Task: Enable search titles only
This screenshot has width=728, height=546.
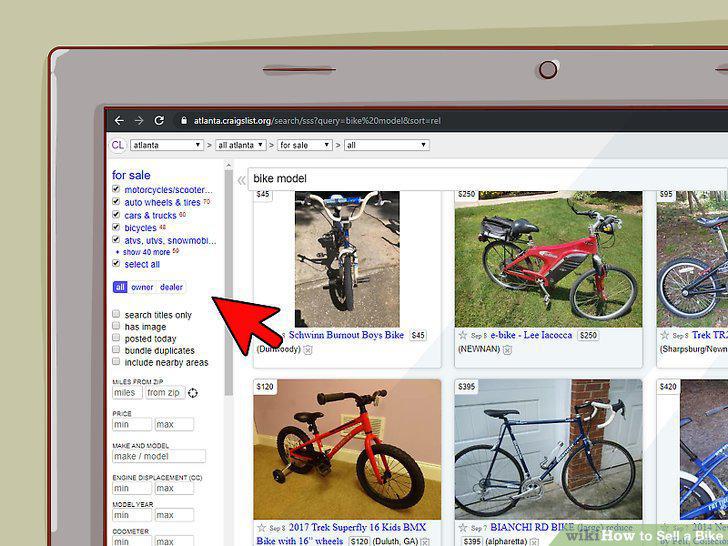Action: point(116,314)
